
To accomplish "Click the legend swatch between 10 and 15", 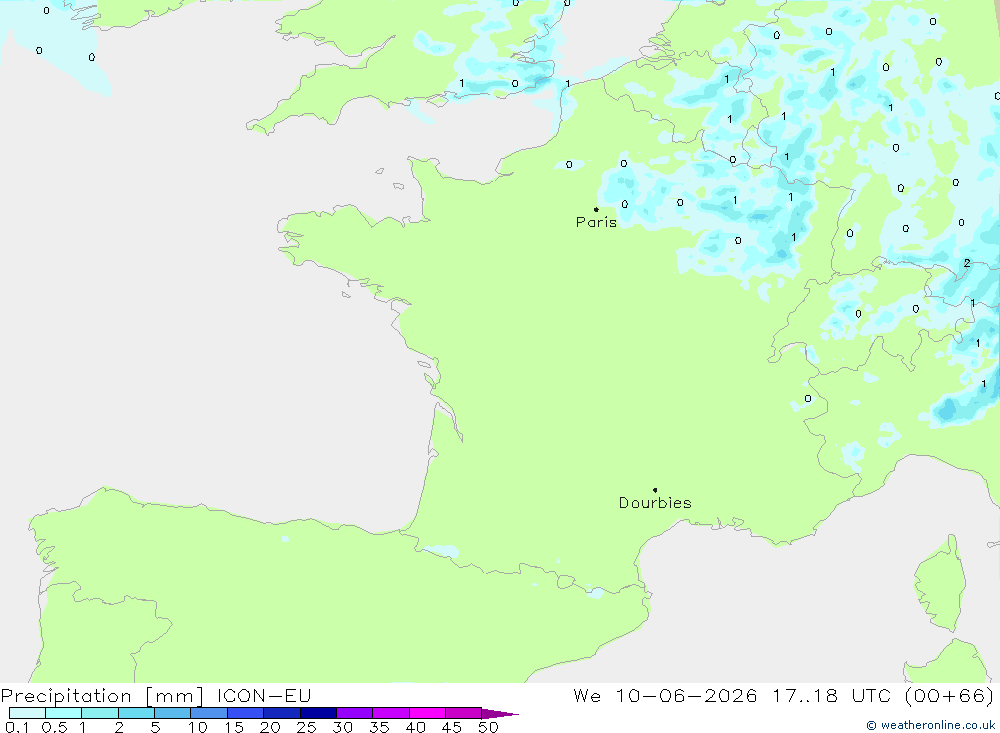I will click(x=209, y=713).
